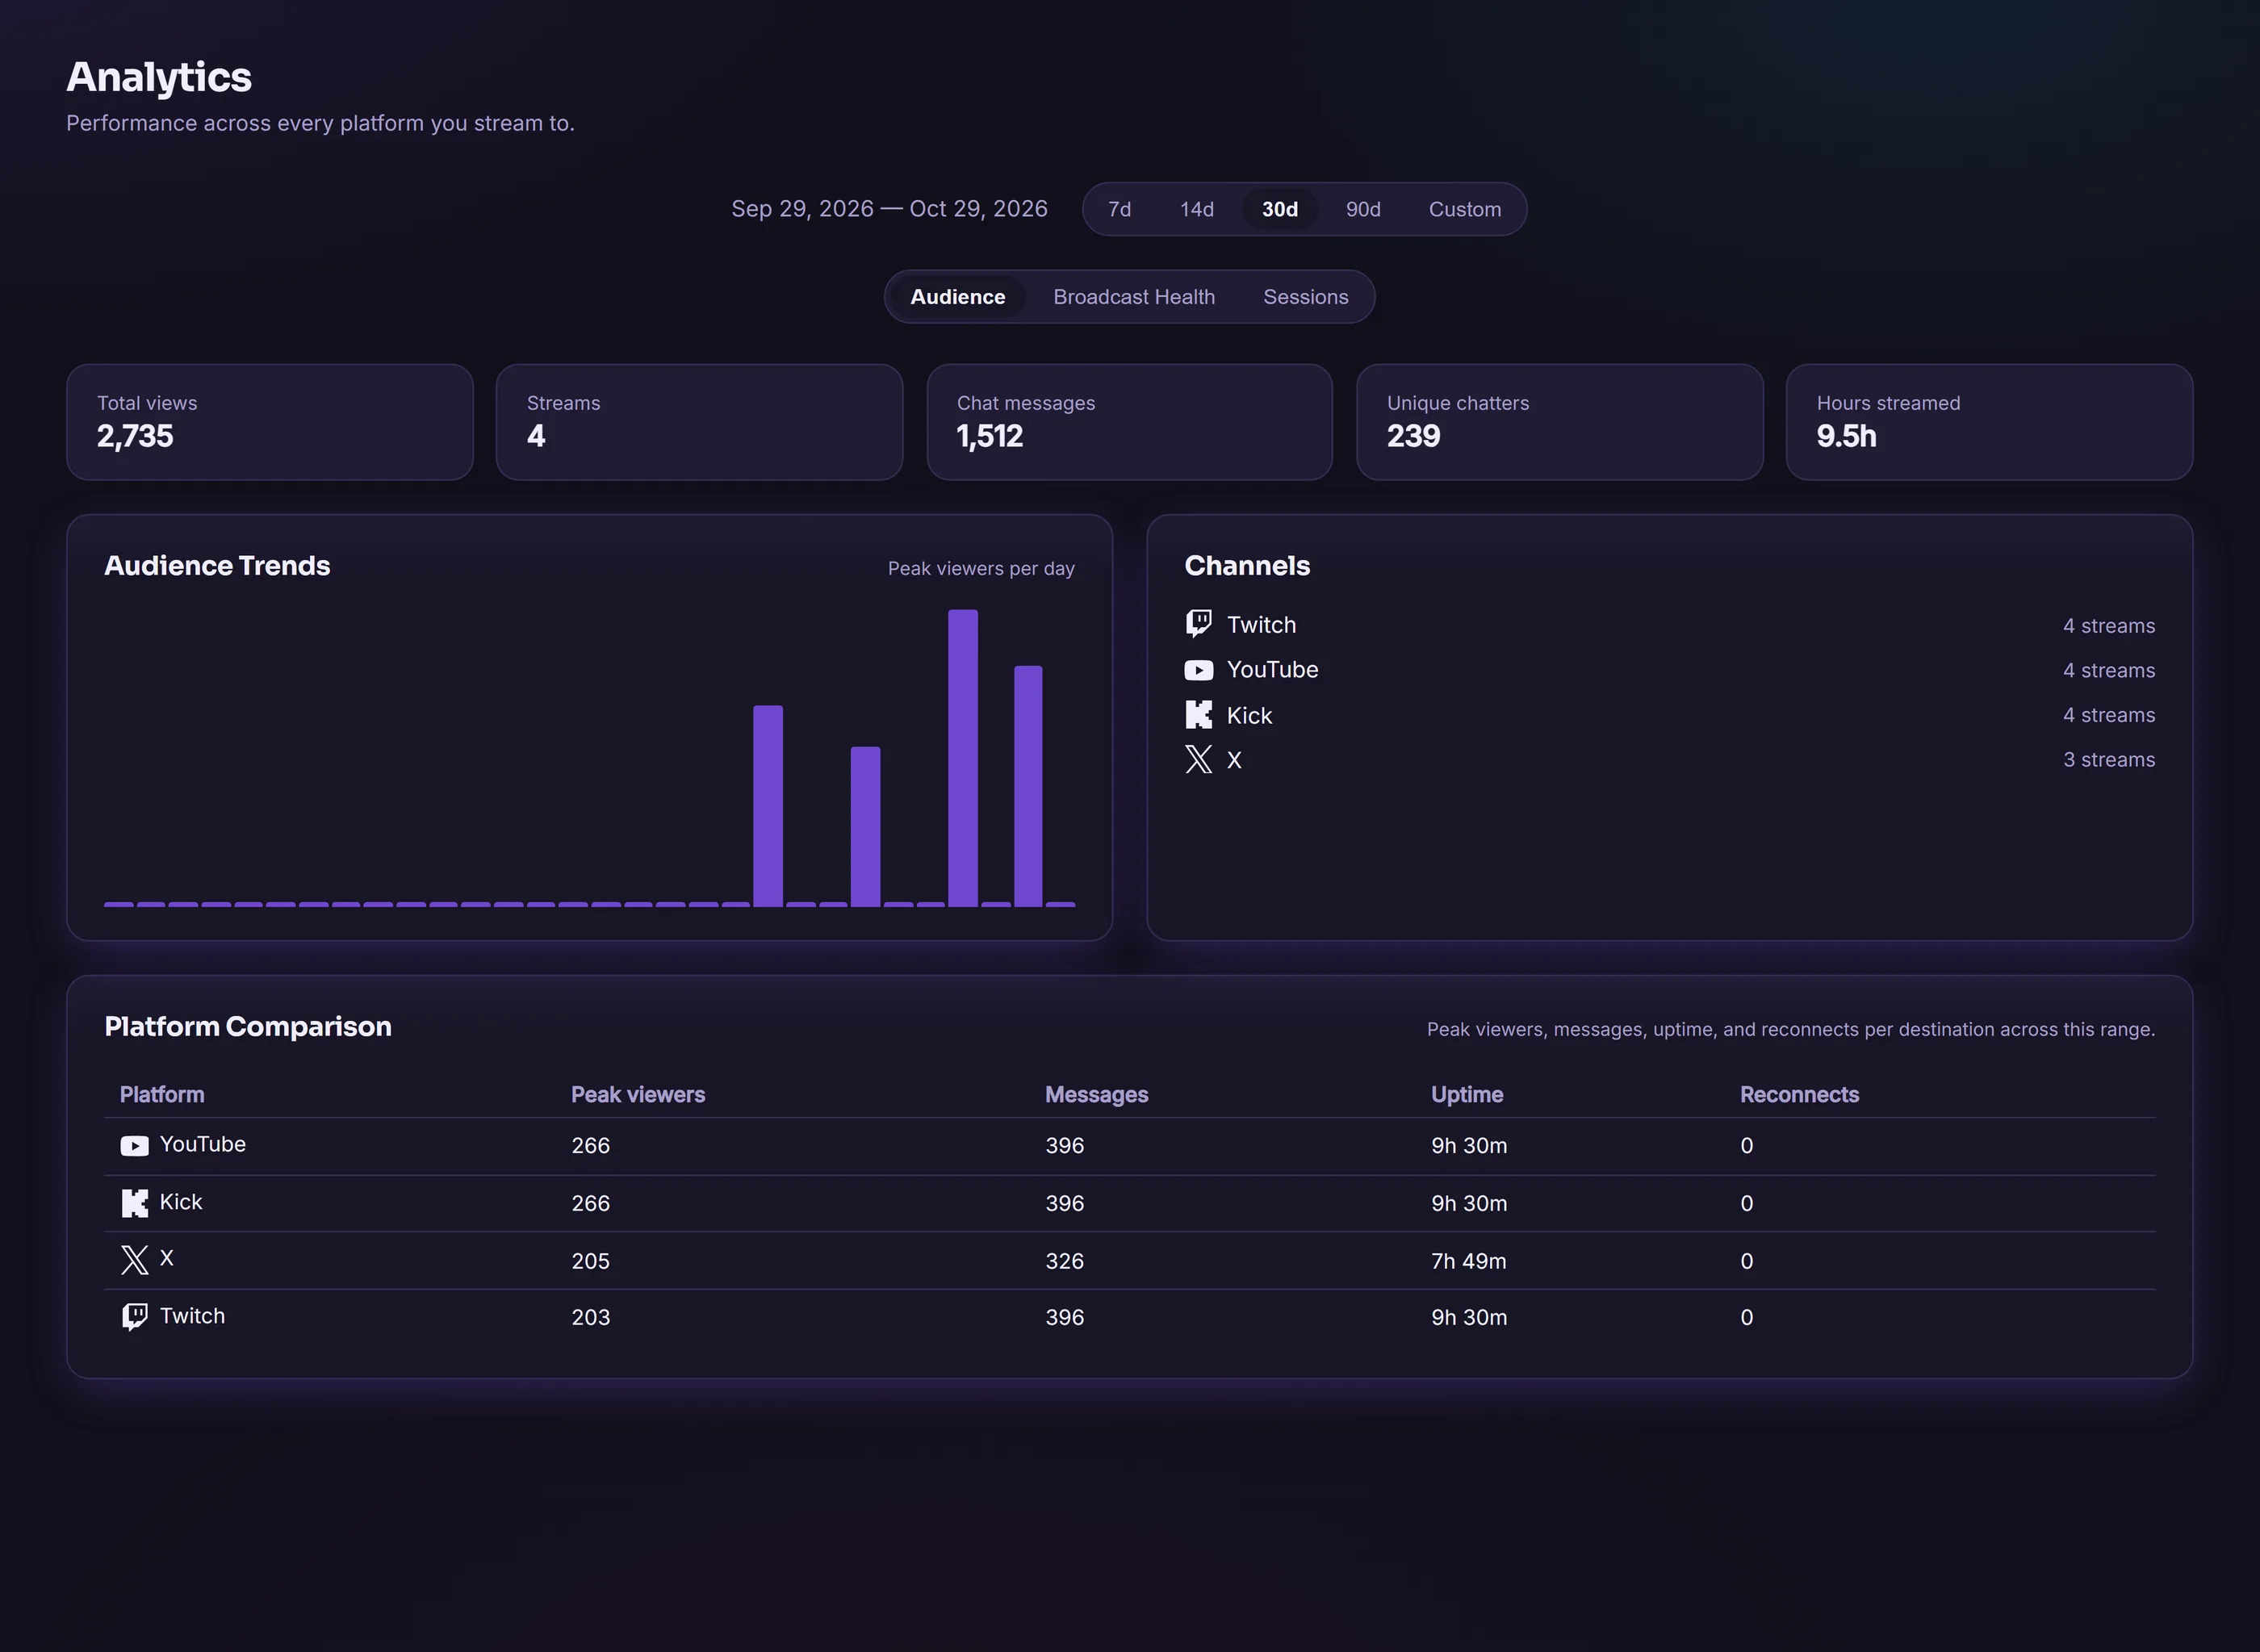Click the Channels panel heading

tap(1247, 566)
